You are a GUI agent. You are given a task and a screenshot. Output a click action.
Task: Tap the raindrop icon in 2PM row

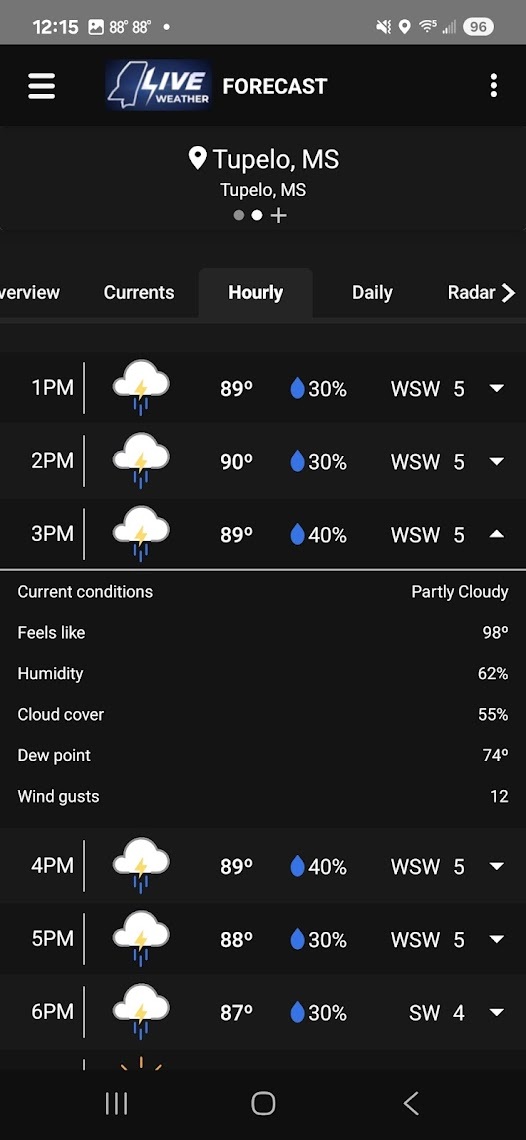point(297,462)
